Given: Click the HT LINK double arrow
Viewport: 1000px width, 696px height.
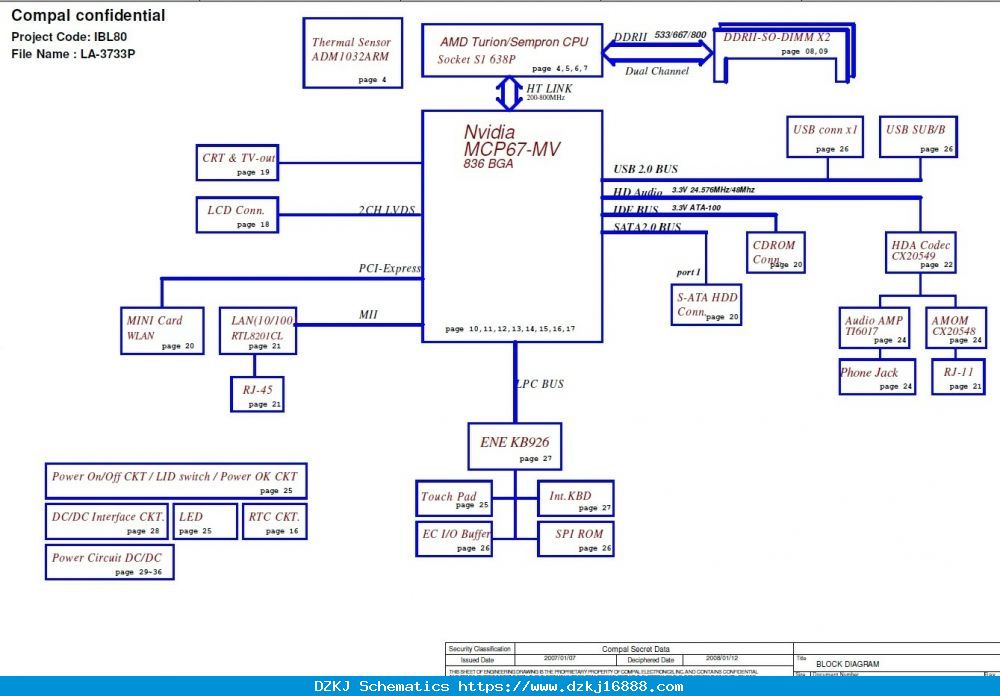Looking at the screenshot, I should tap(509, 93).
